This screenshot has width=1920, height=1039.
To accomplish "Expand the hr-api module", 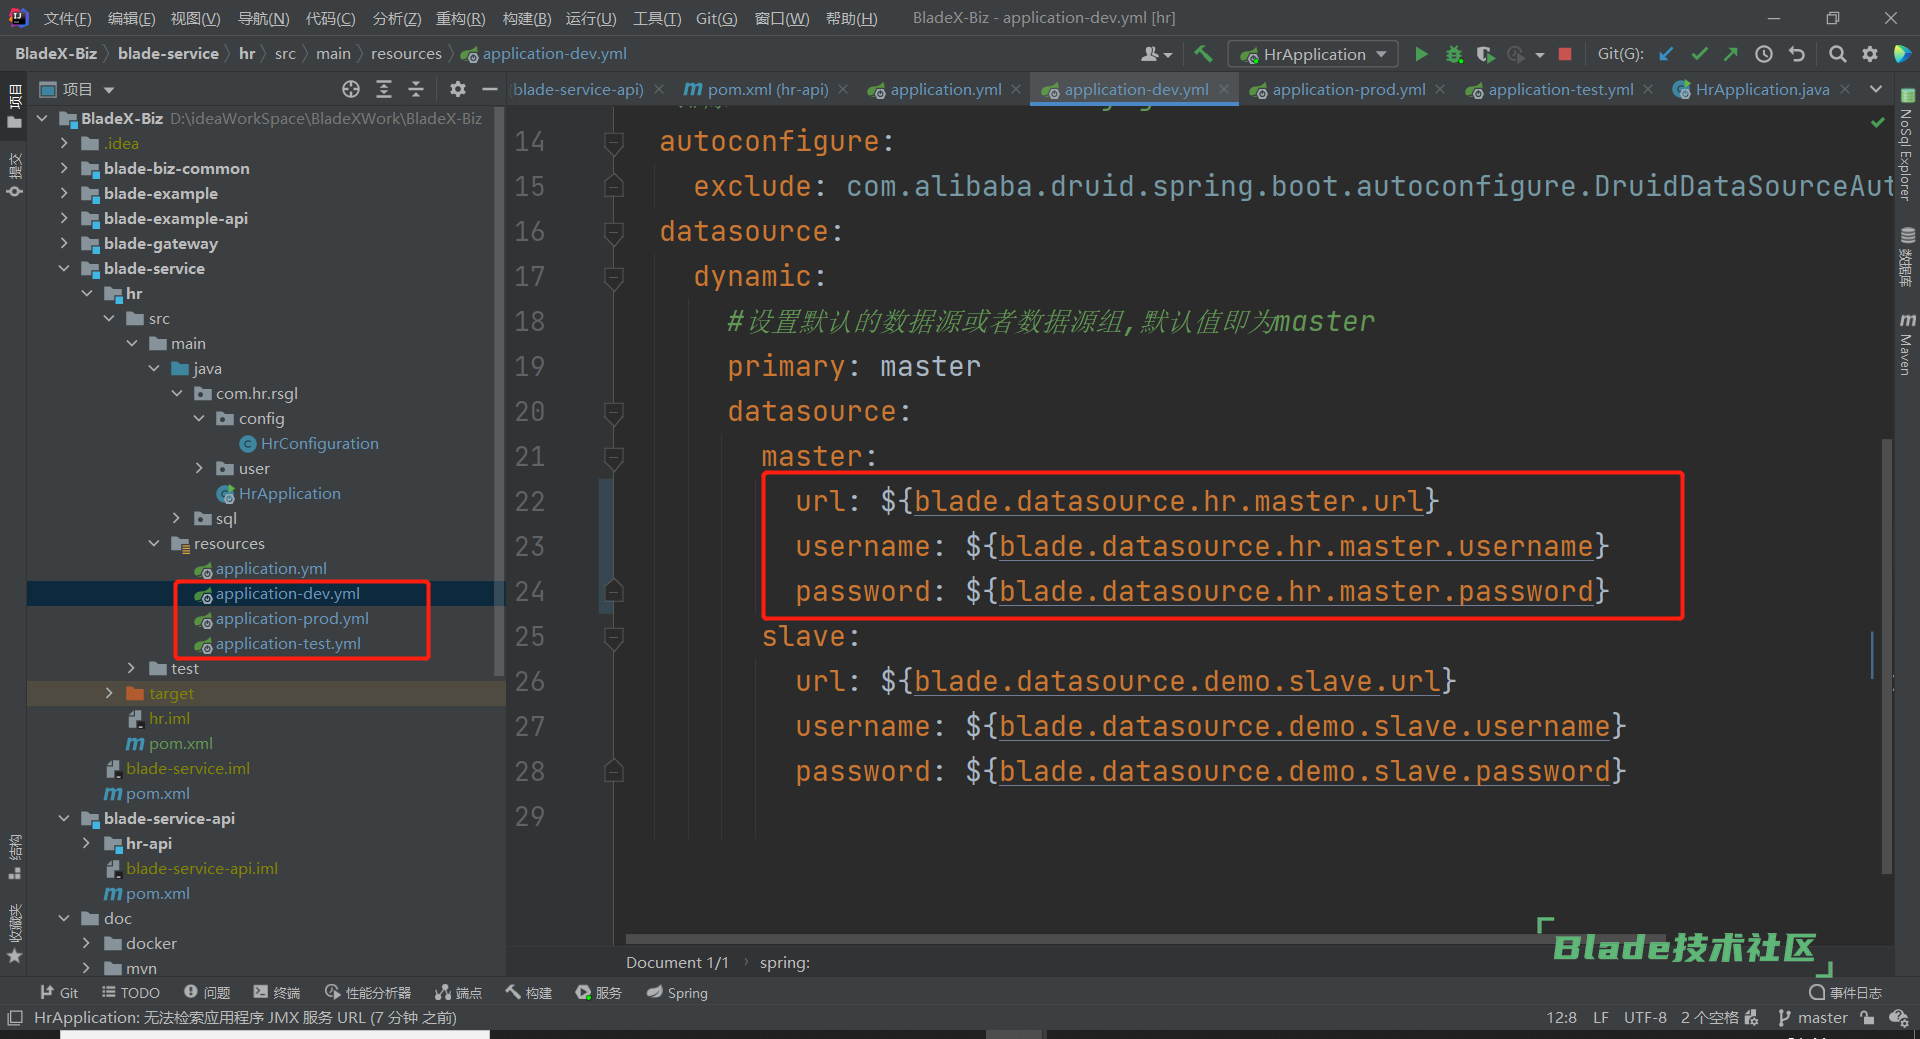I will (86, 843).
